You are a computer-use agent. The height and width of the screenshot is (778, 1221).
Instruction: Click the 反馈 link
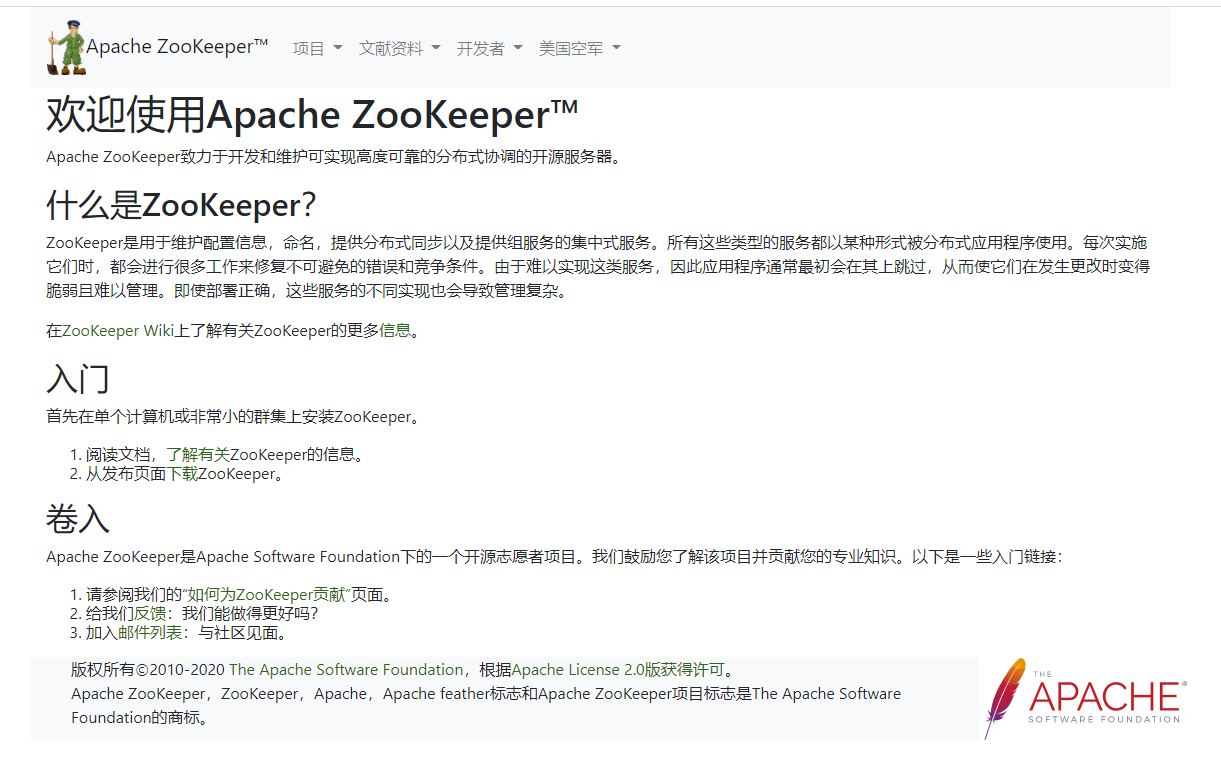click(x=149, y=613)
